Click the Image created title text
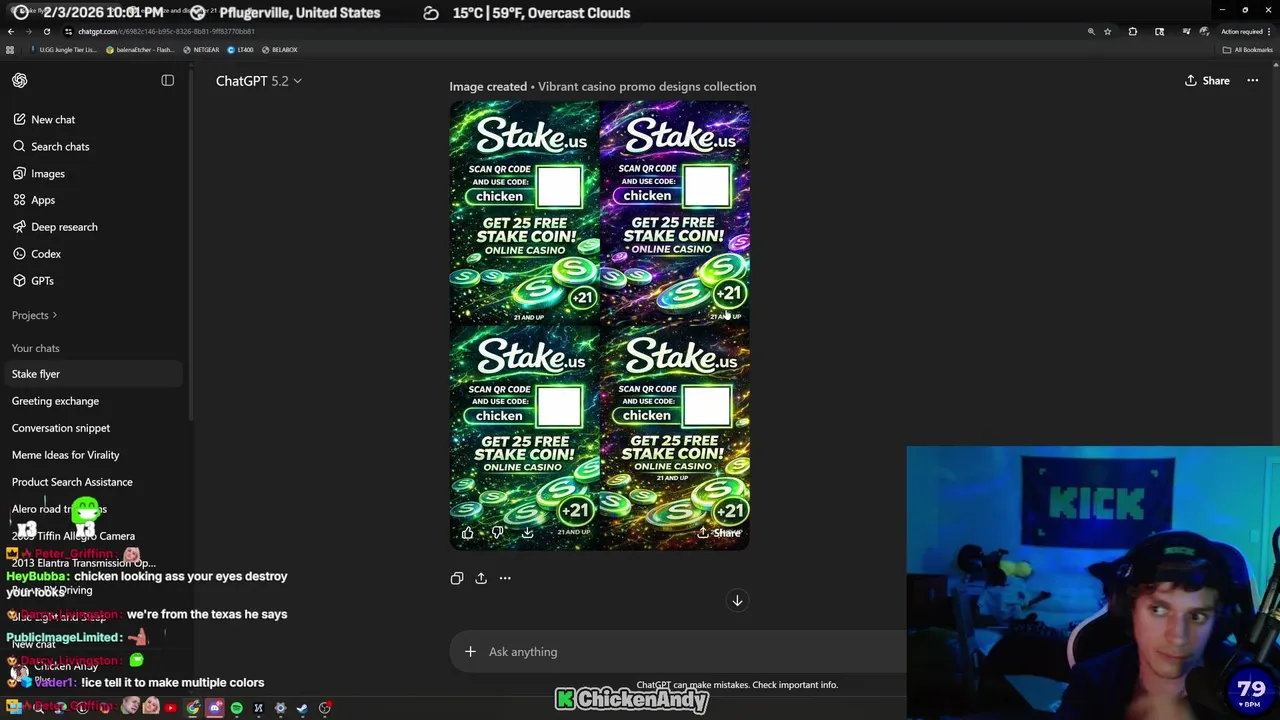The image size is (1280, 720). click(488, 87)
